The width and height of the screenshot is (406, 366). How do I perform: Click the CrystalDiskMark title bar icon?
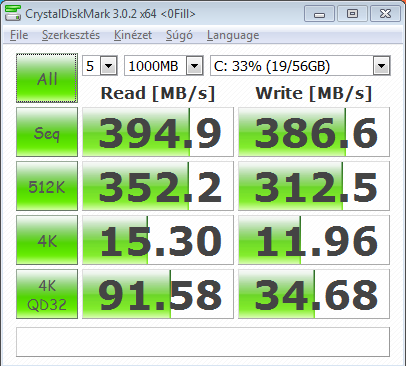[x=13, y=13]
